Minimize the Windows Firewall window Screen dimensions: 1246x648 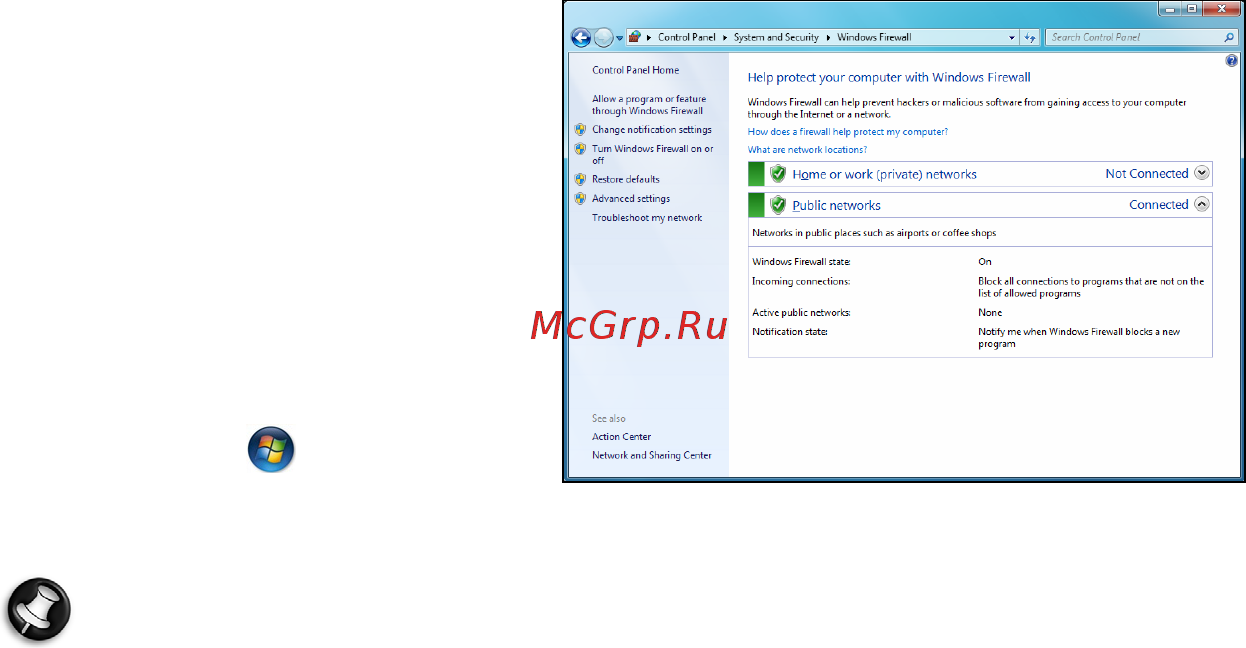point(1172,7)
